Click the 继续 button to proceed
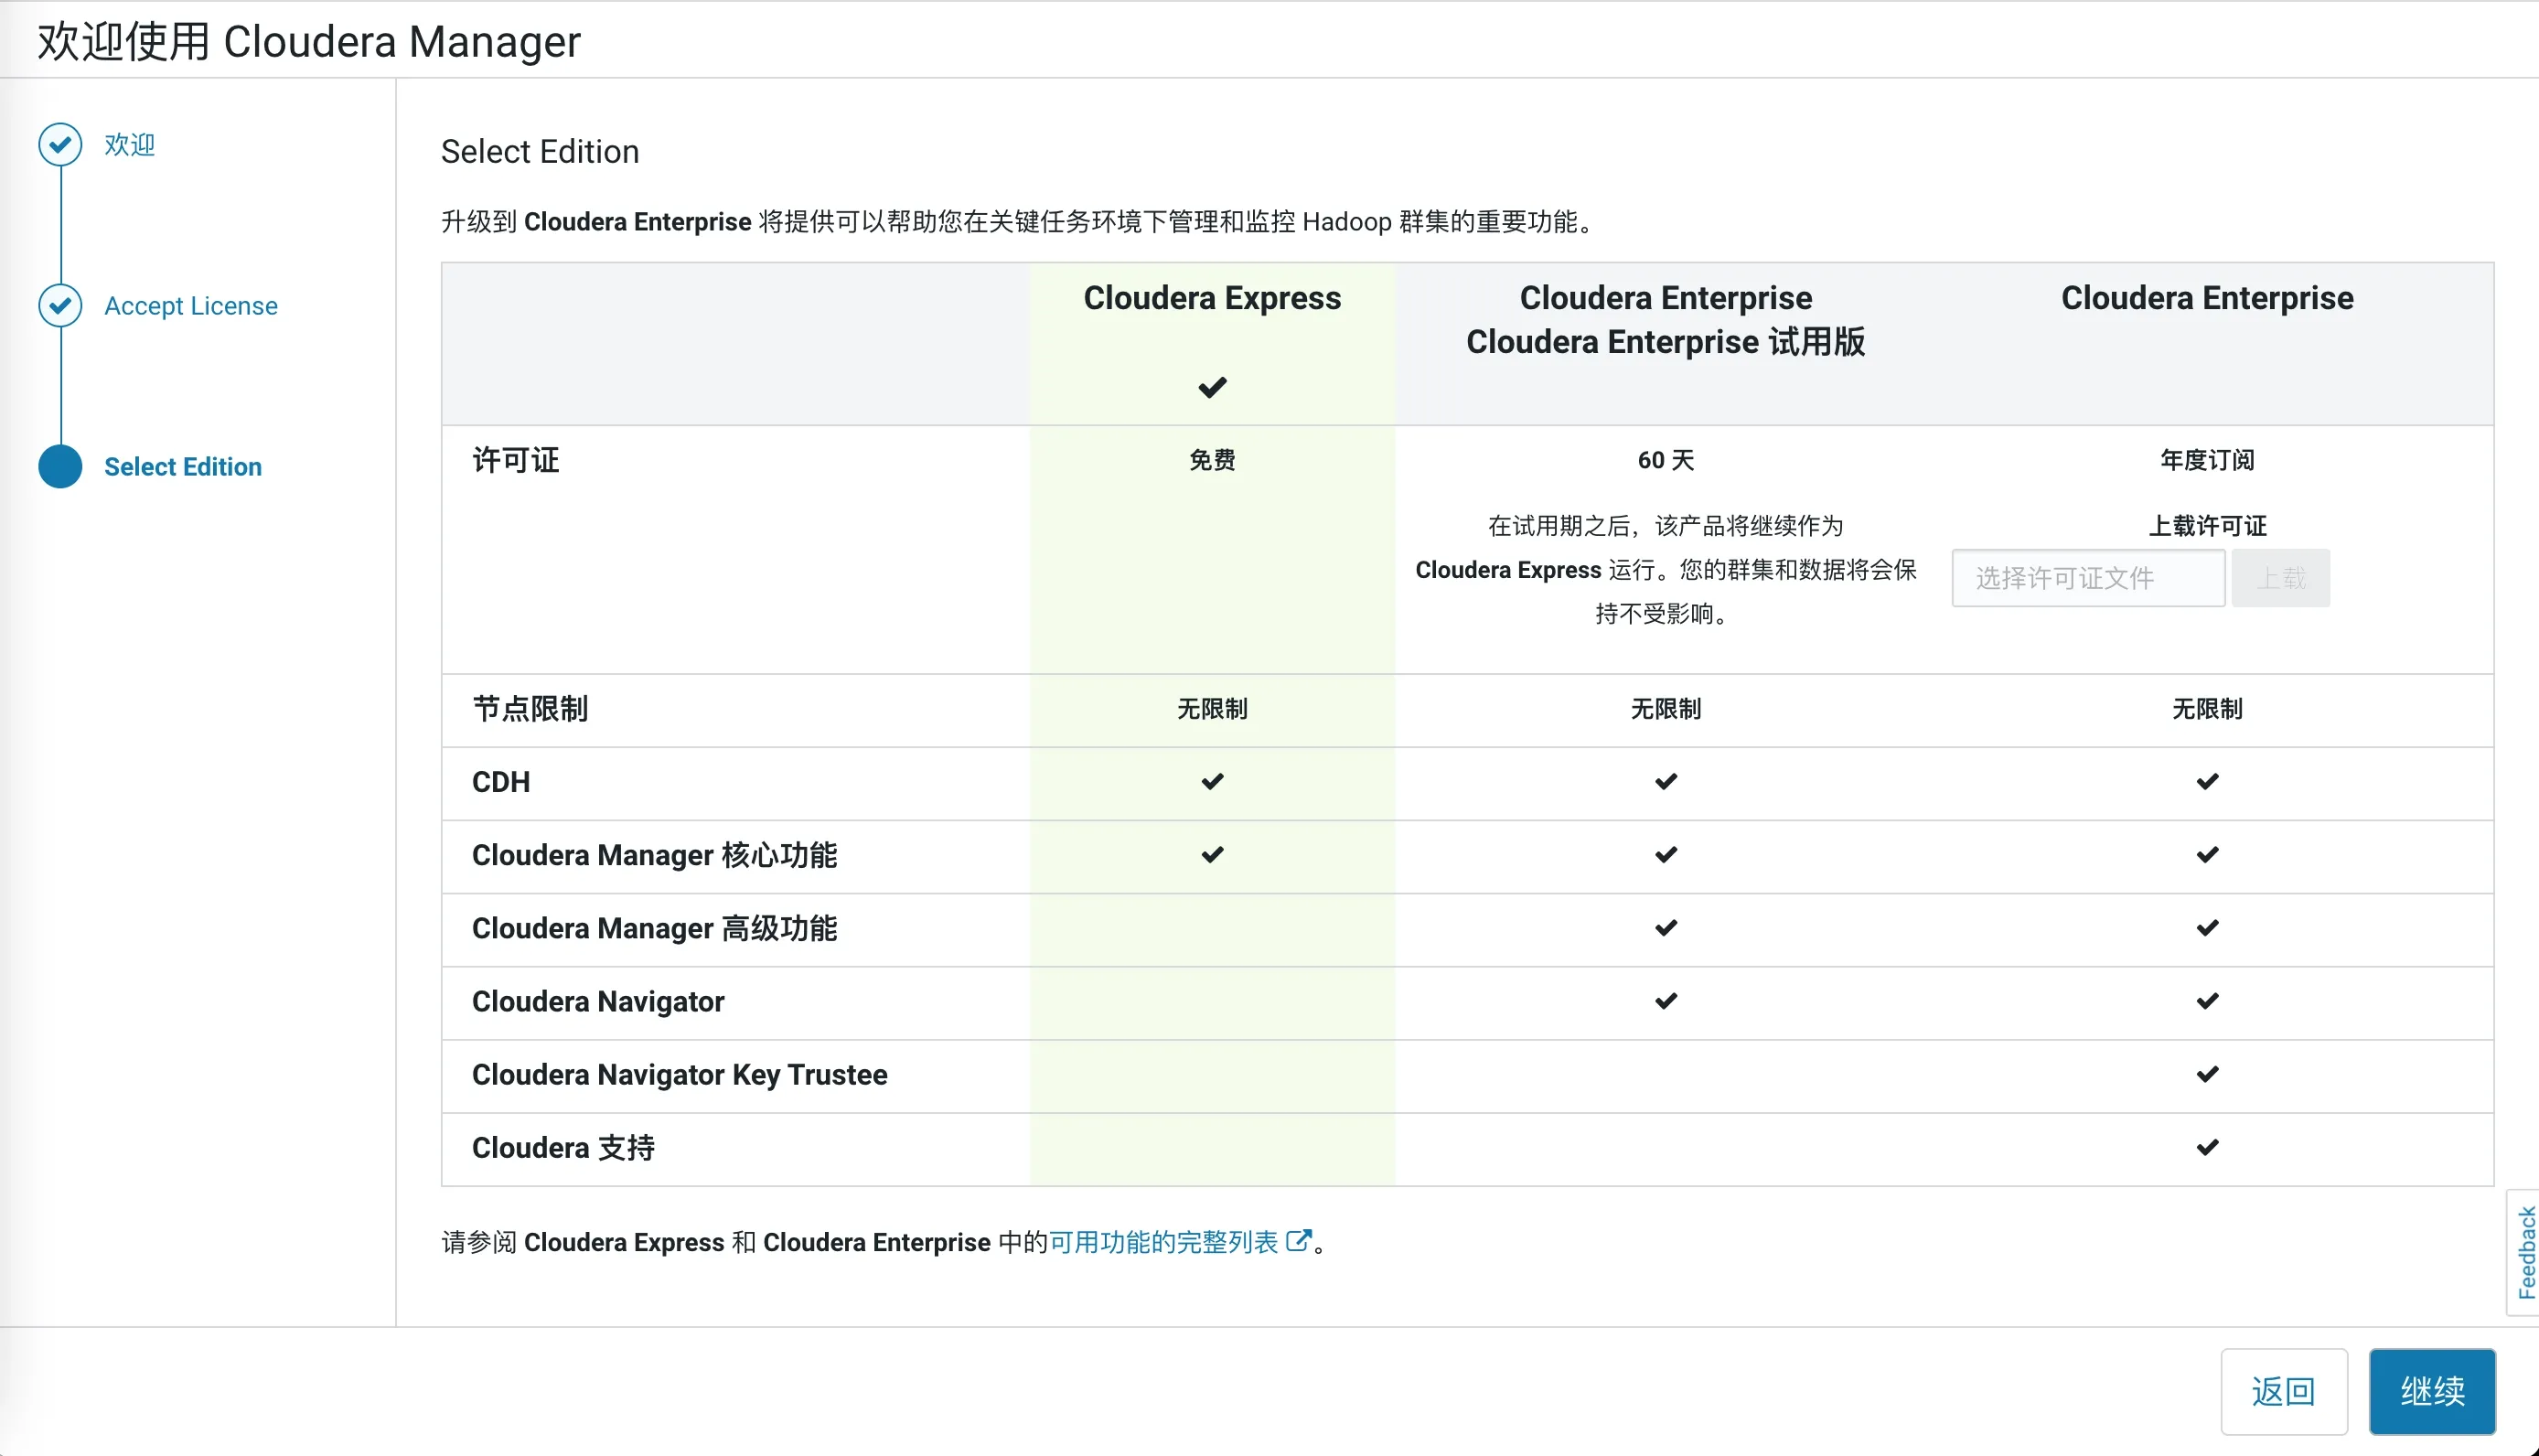 (x=2432, y=1390)
